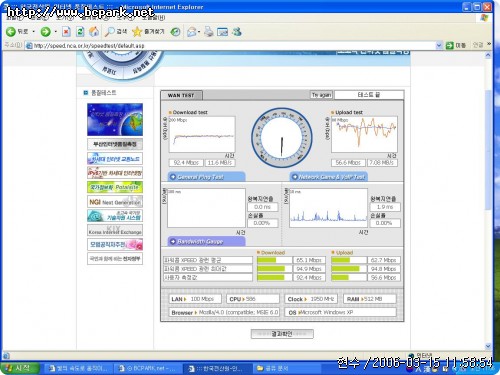This screenshot has height=375, width=500.
Task: Select the WAN TEST tab
Action: [x=181, y=95]
